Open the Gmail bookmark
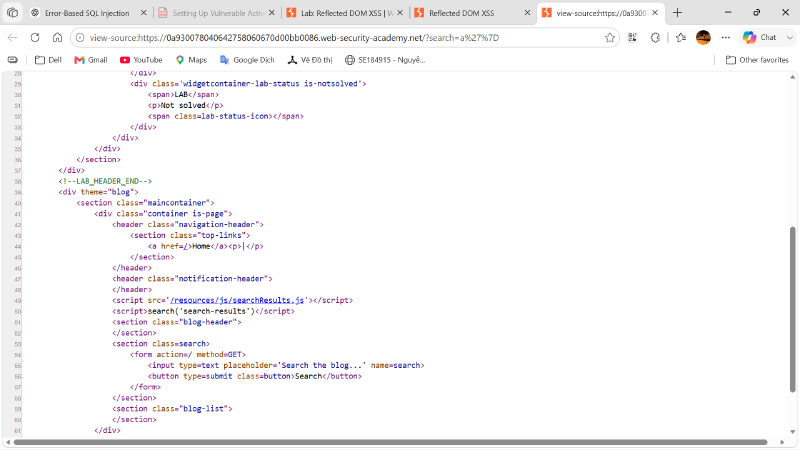Screen dimensions: 800x450 click(91, 60)
